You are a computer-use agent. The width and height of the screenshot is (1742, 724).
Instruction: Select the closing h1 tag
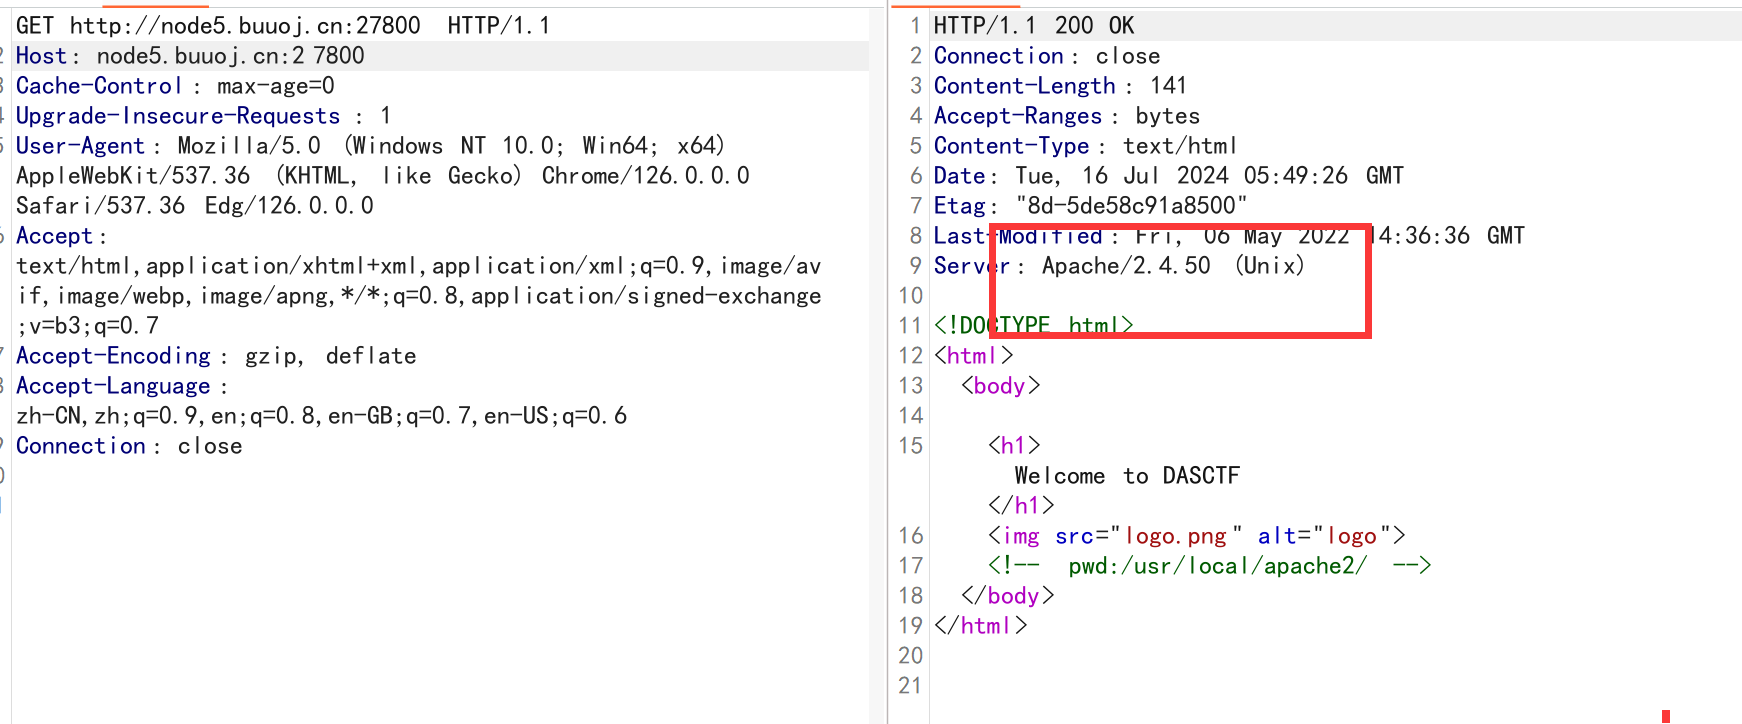[x=1021, y=506]
